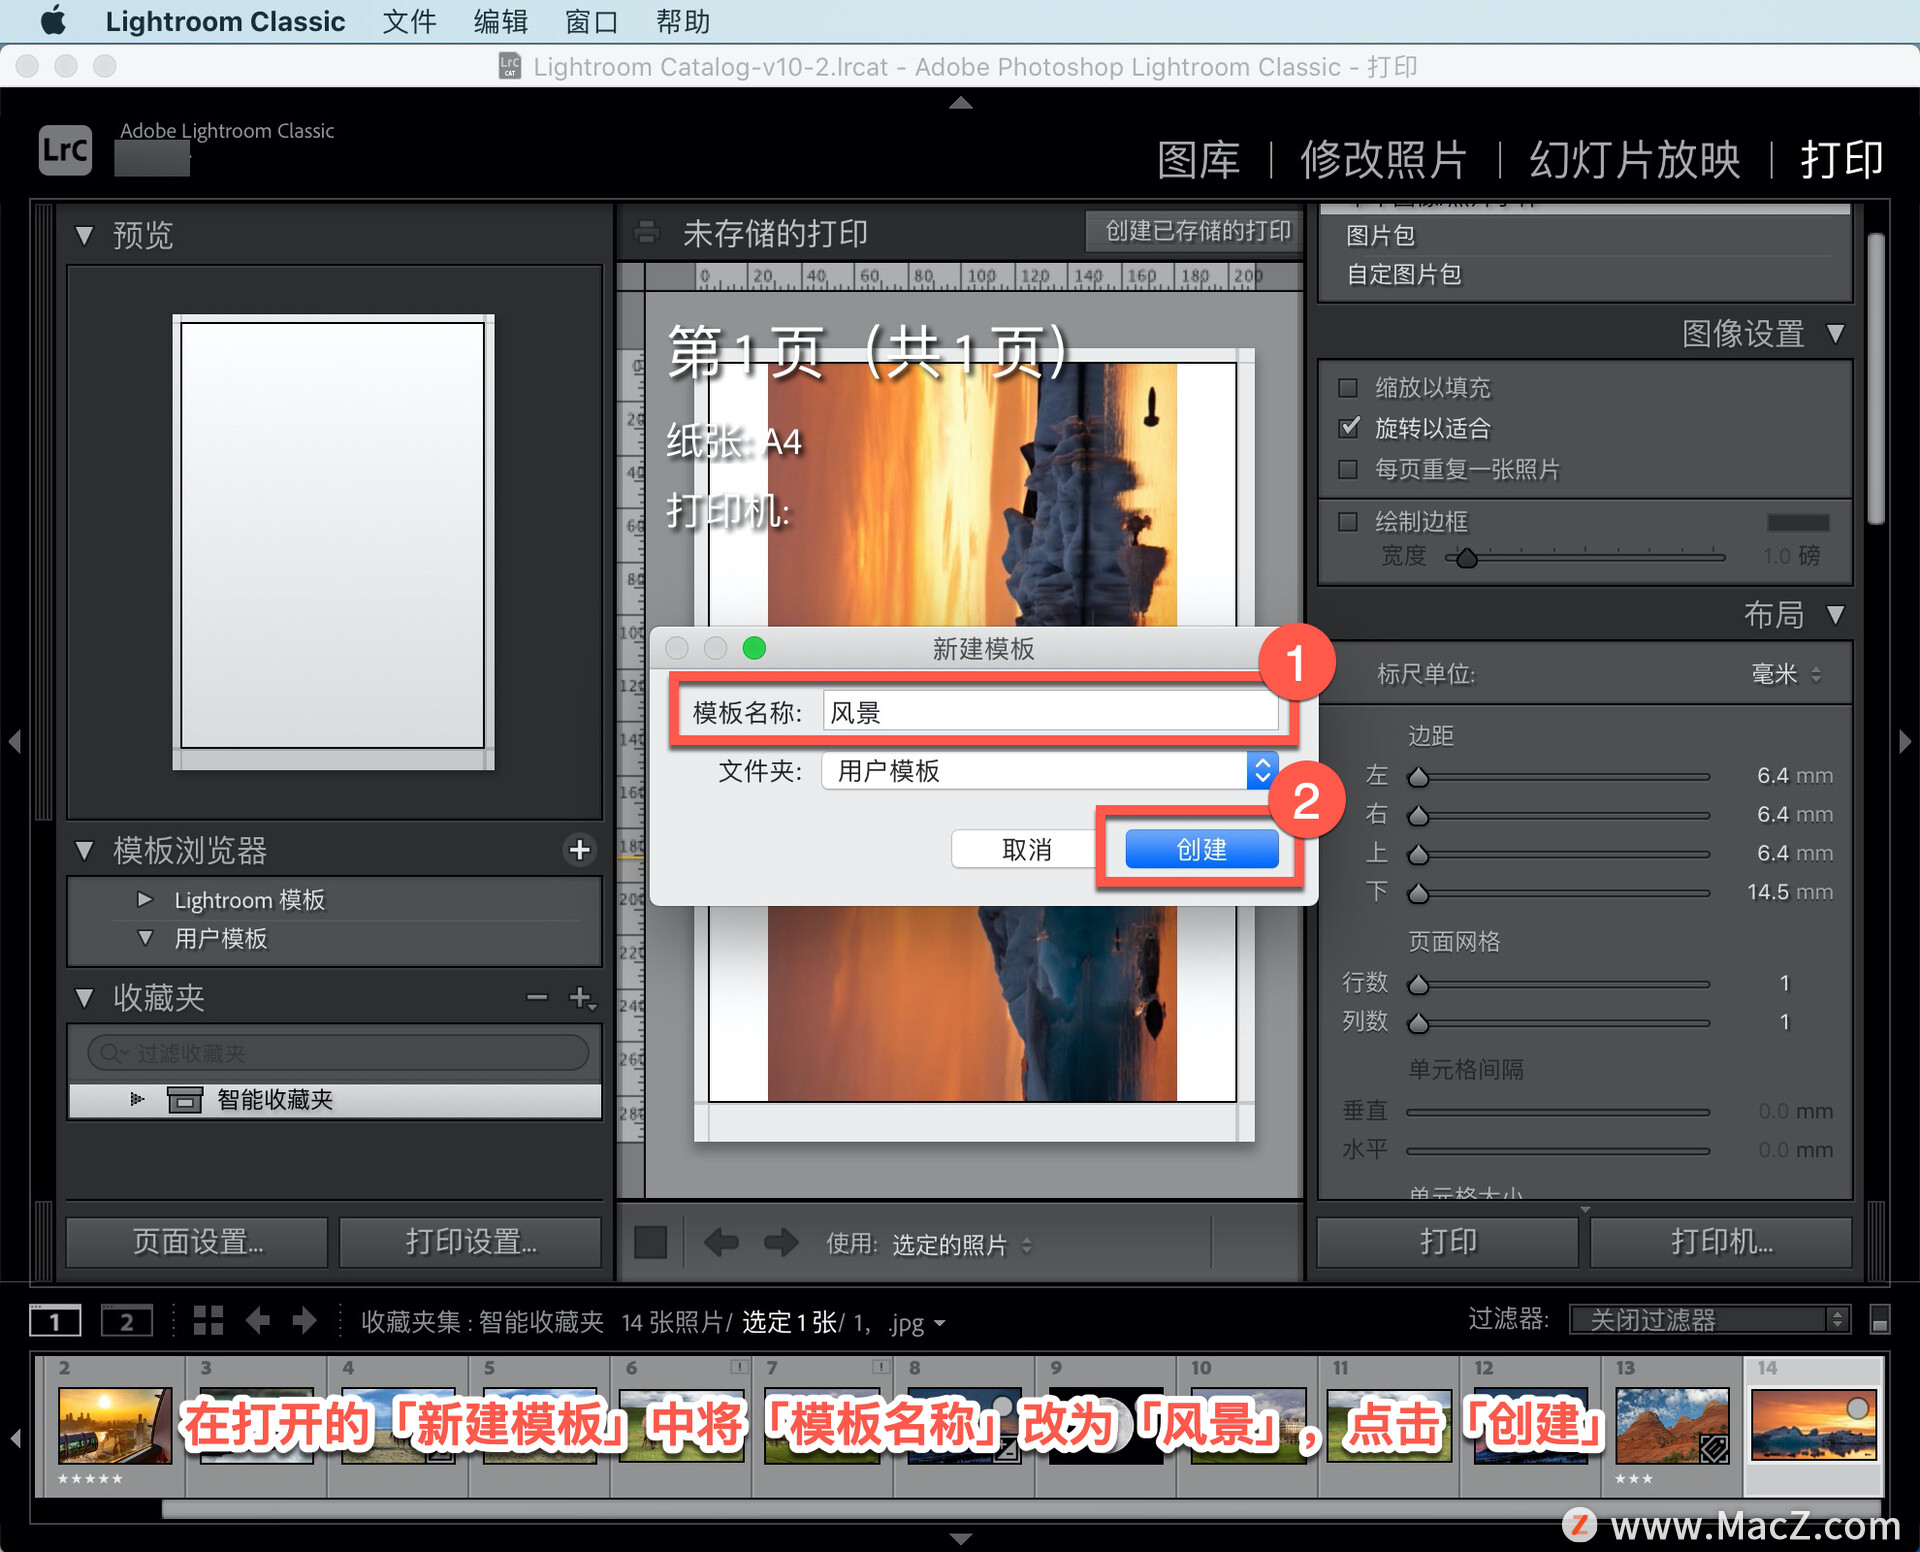Select filmstrip thumbnail number 14
The width and height of the screenshot is (1920, 1552).
(x=1814, y=1425)
